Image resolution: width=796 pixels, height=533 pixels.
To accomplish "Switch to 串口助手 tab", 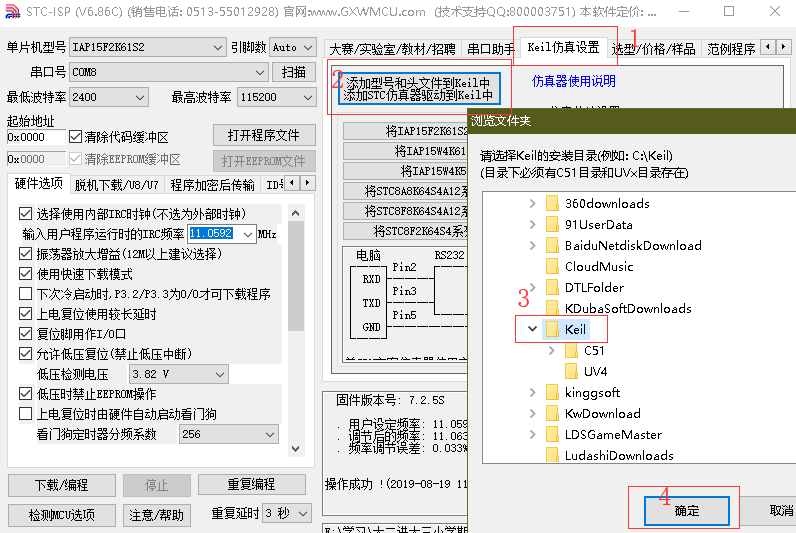I will 490,49.
